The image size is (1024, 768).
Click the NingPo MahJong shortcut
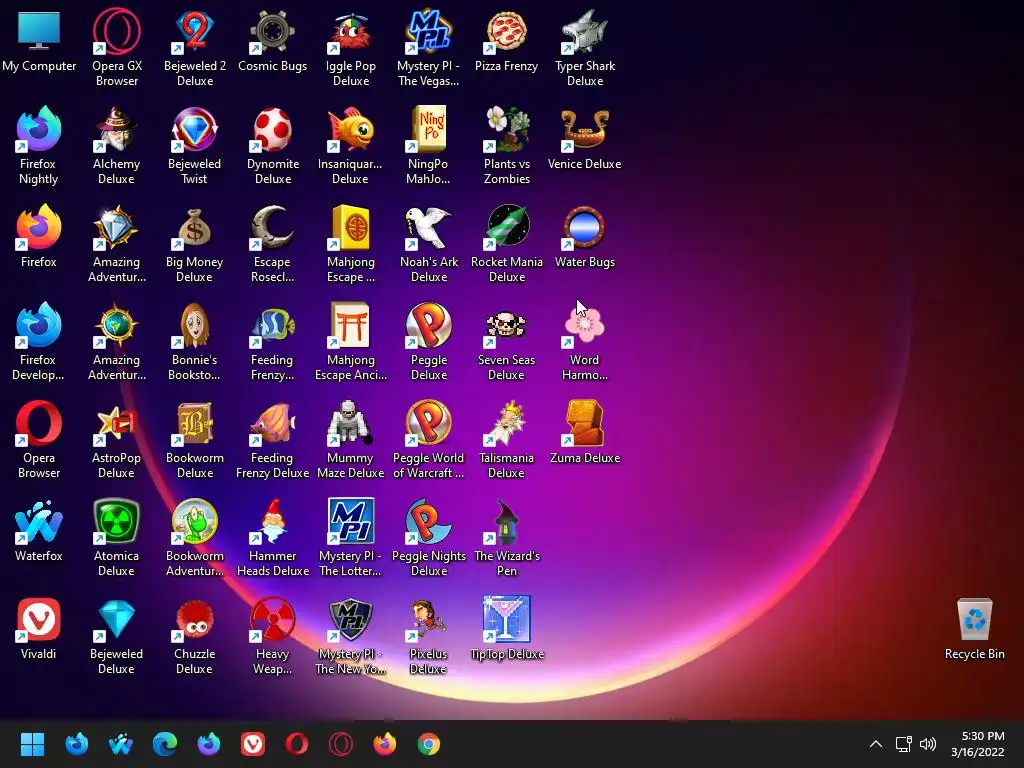[x=428, y=129]
